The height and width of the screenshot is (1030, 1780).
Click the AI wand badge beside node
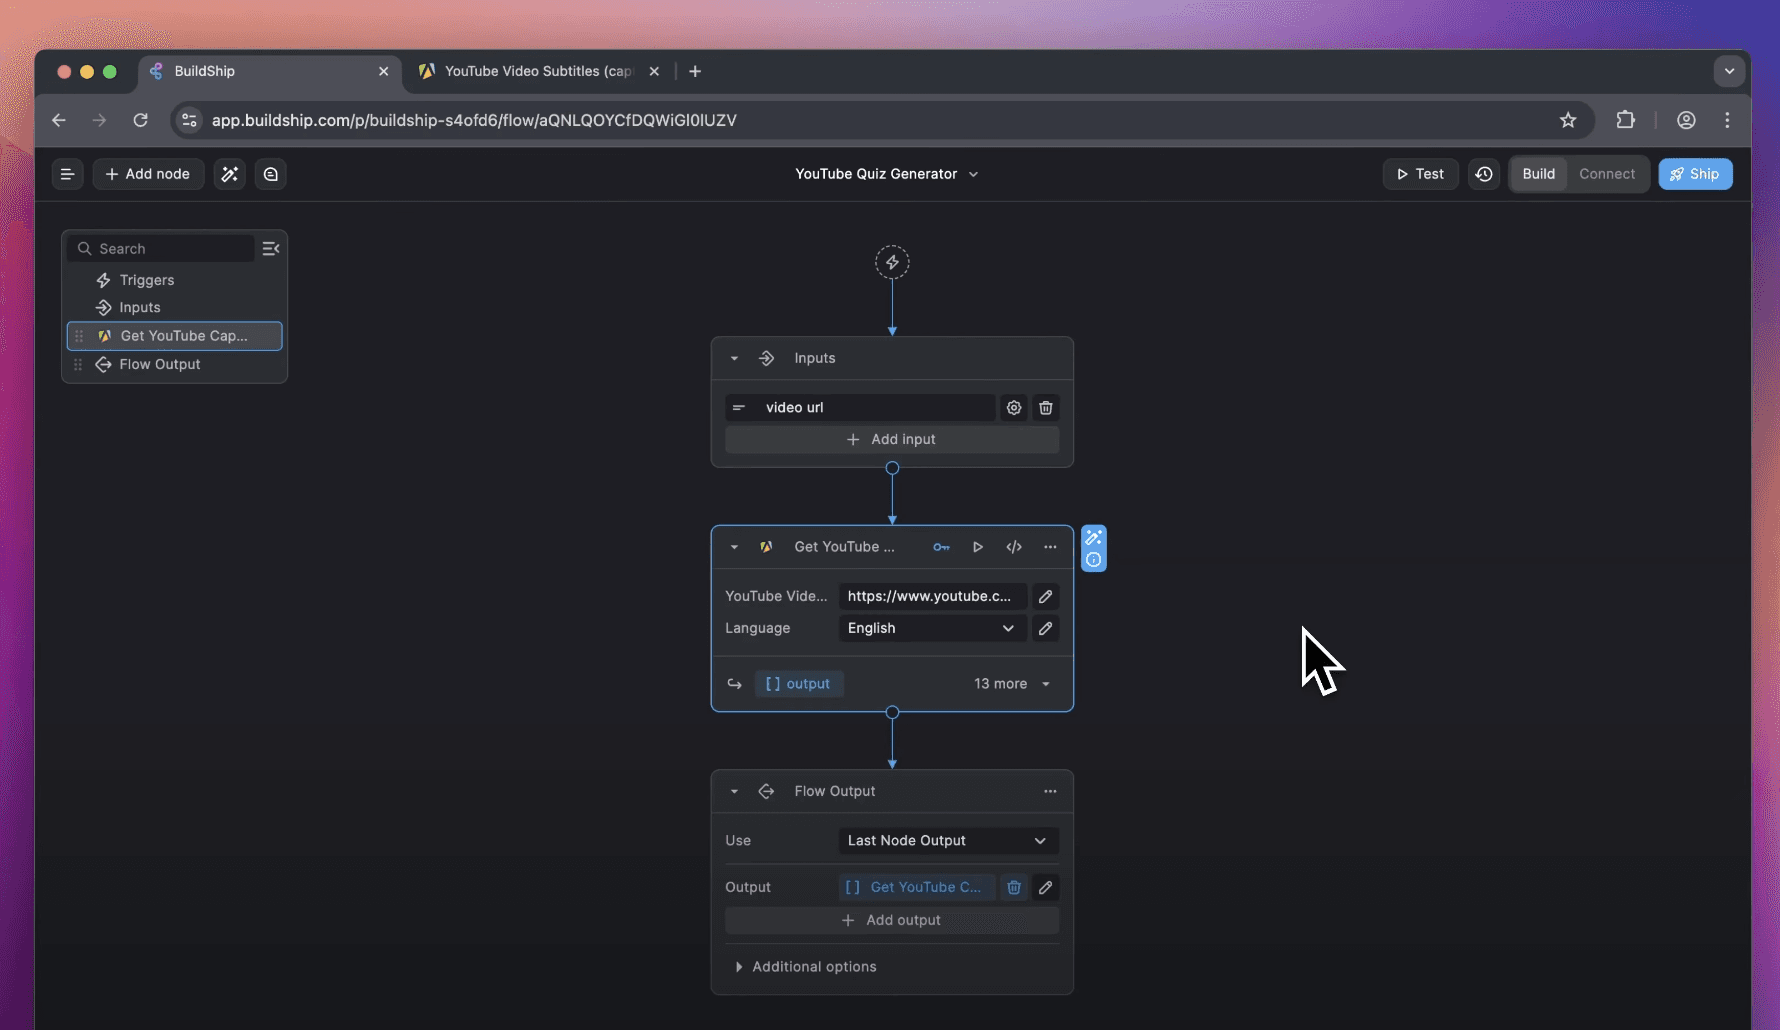tap(1094, 538)
